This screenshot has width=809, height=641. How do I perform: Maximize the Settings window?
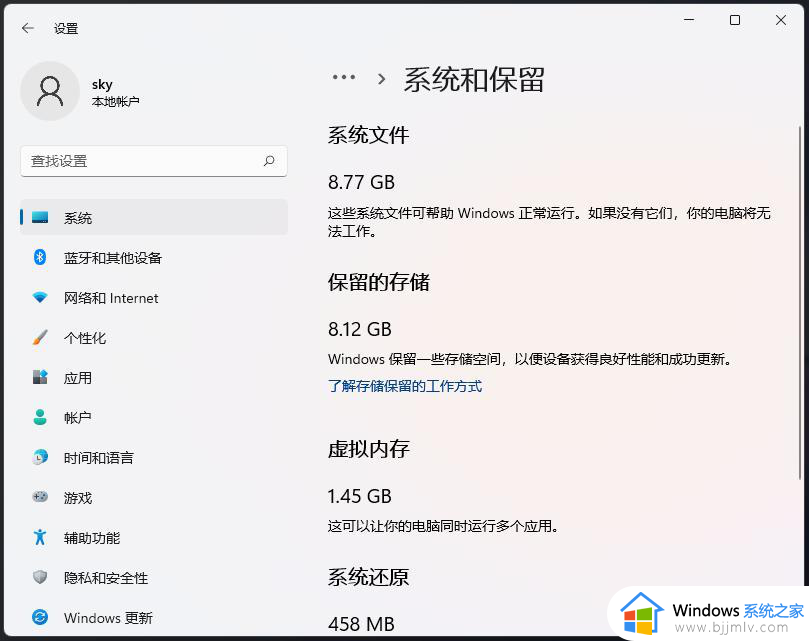tap(735, 20)
